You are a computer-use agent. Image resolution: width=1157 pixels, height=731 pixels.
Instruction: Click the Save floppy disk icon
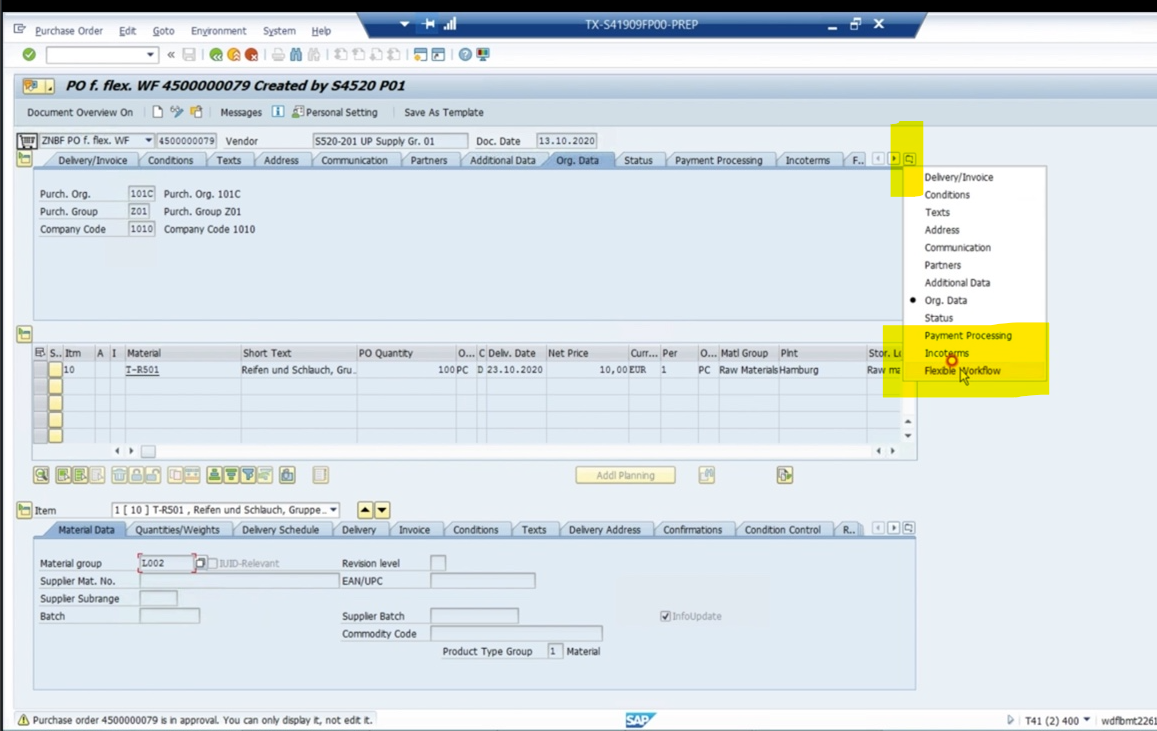(x=189, y=54)
